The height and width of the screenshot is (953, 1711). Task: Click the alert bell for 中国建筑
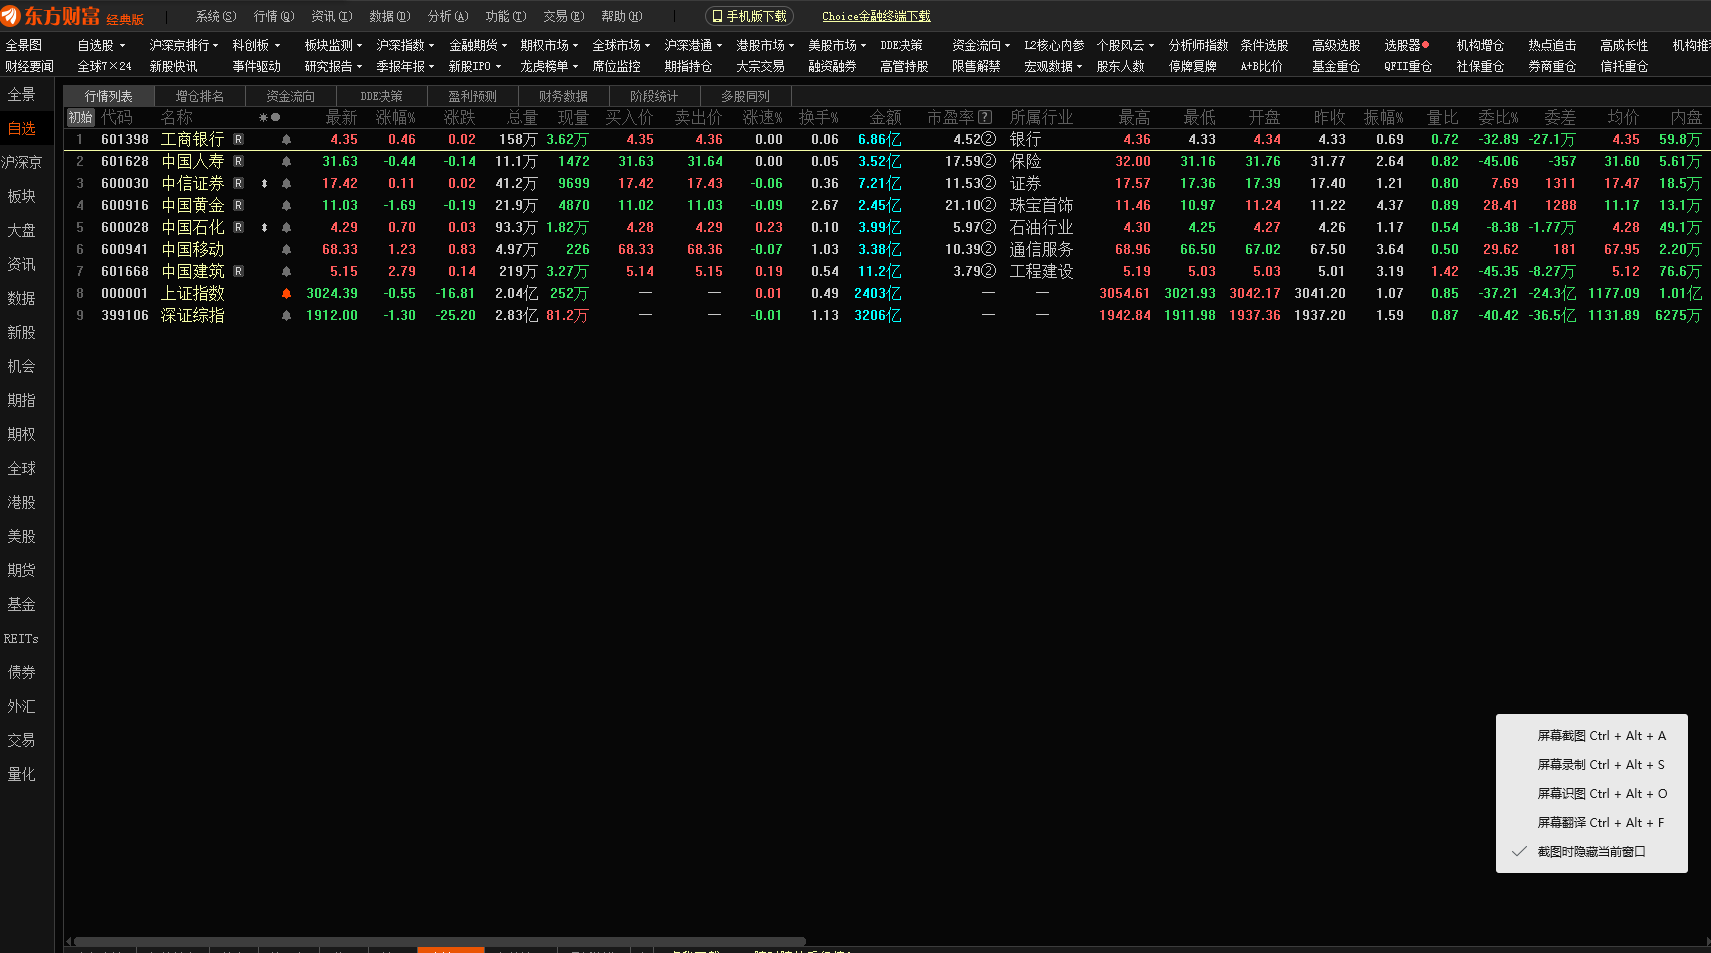tap(286, 272)
